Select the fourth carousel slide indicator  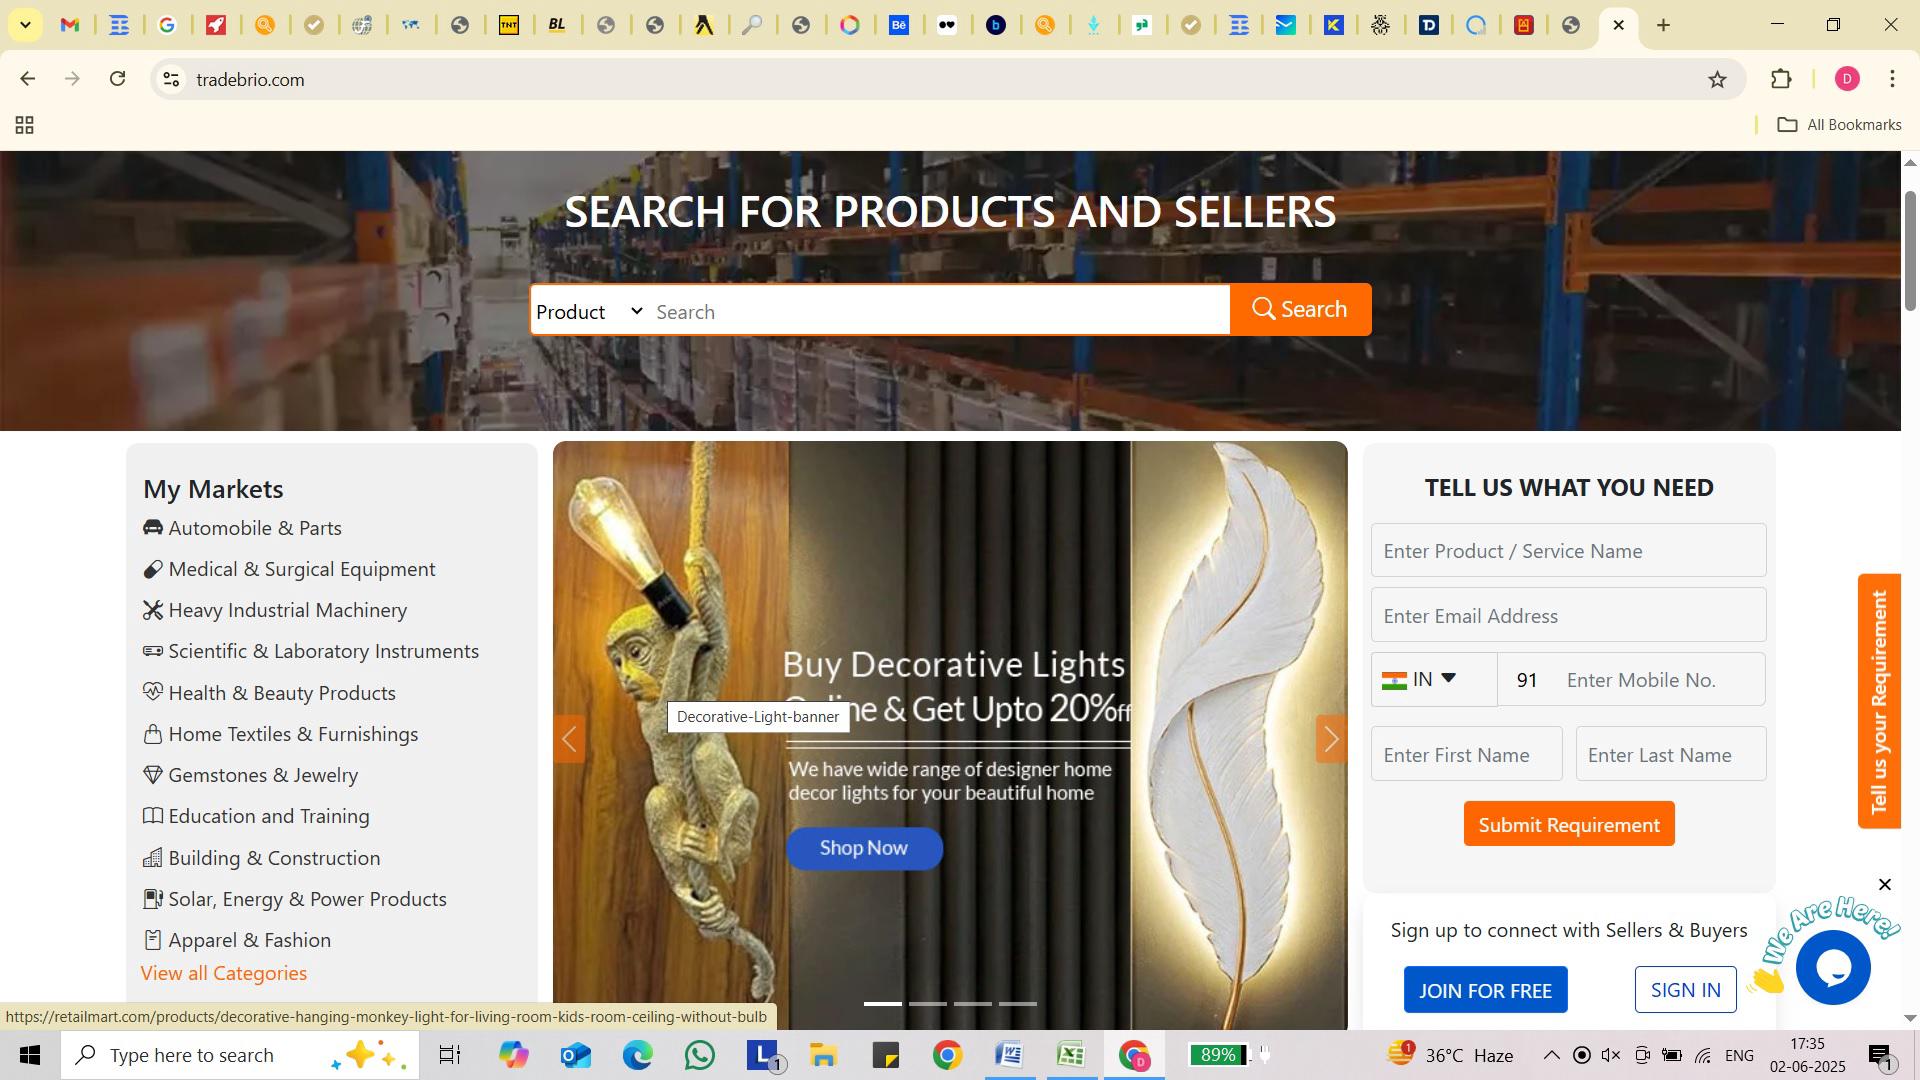(x=1017, y=1004)
